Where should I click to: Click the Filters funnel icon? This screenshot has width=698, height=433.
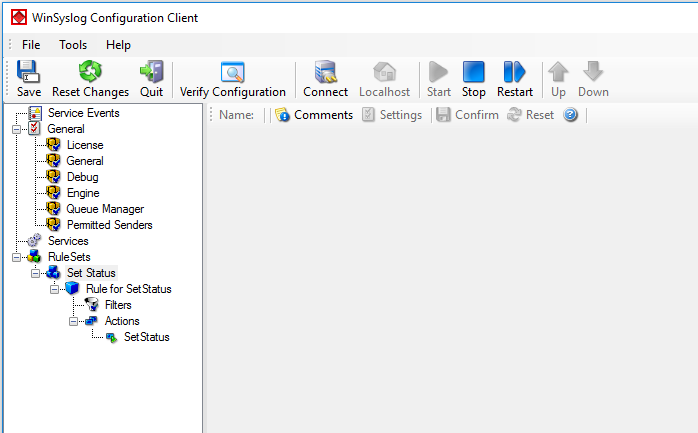pyautogui.click(x=92, y=305)
